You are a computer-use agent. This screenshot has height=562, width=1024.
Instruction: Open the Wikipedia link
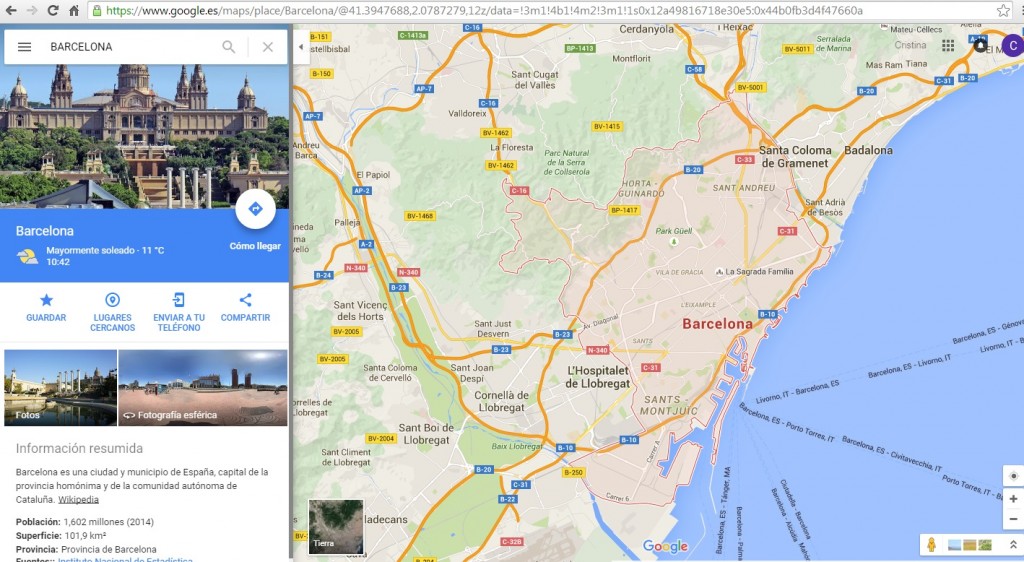pyautogui.click(x=78, y=499)
